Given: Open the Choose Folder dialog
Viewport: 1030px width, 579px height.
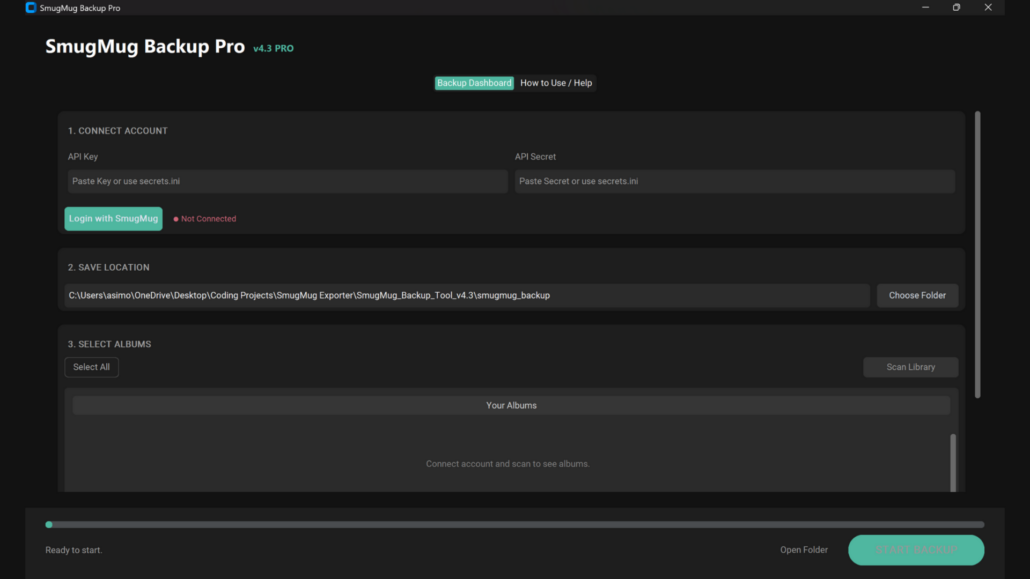Looking at the screenshot, I should click(x=916, y=295).
